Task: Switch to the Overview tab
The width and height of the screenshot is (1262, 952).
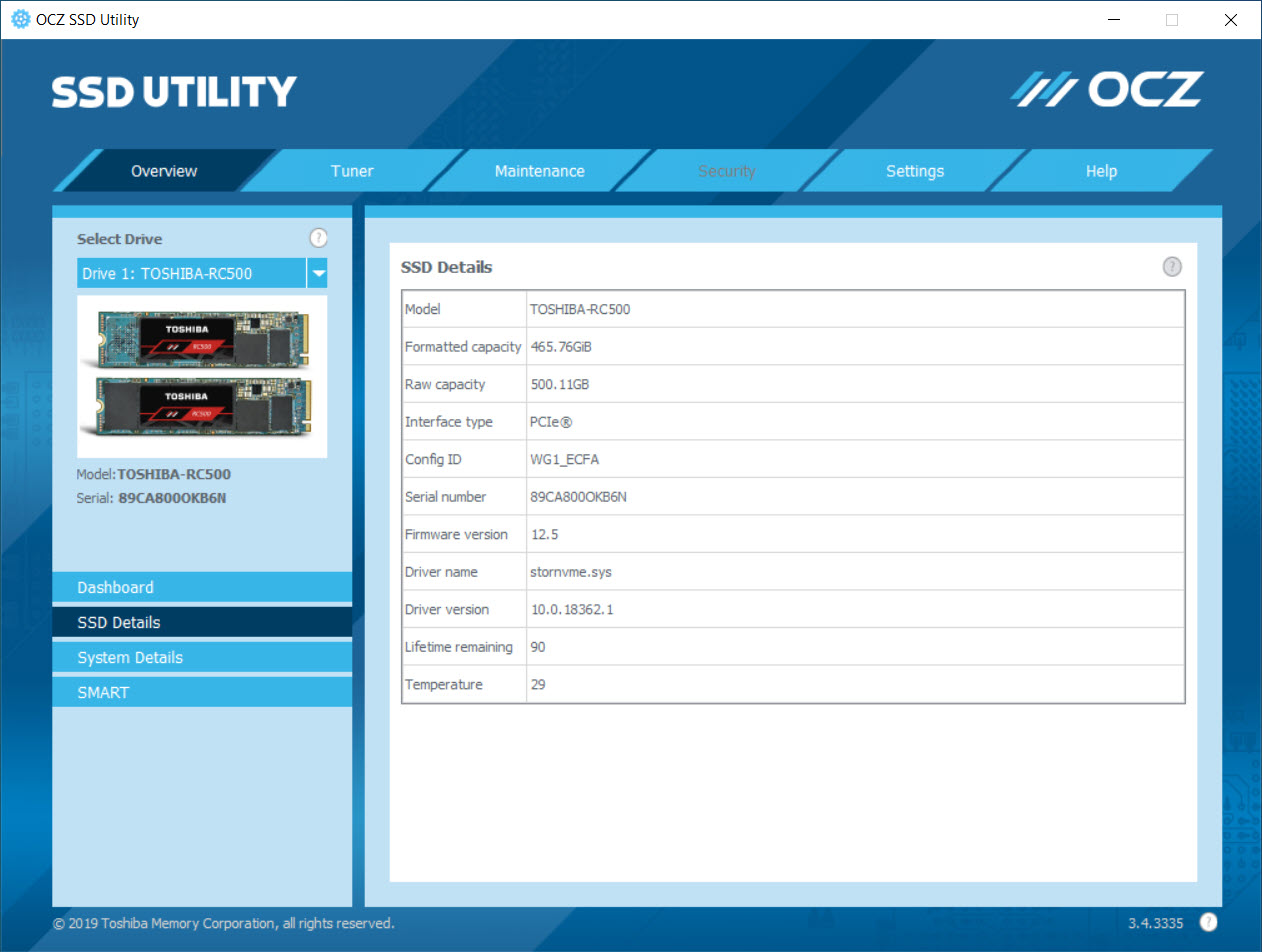Action: coord(164,171)
